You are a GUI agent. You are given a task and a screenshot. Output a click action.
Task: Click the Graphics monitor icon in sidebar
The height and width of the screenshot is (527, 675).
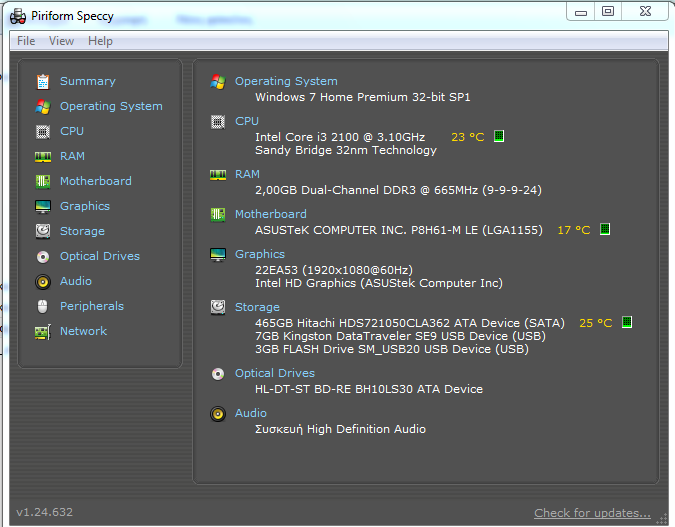(43, 207)
